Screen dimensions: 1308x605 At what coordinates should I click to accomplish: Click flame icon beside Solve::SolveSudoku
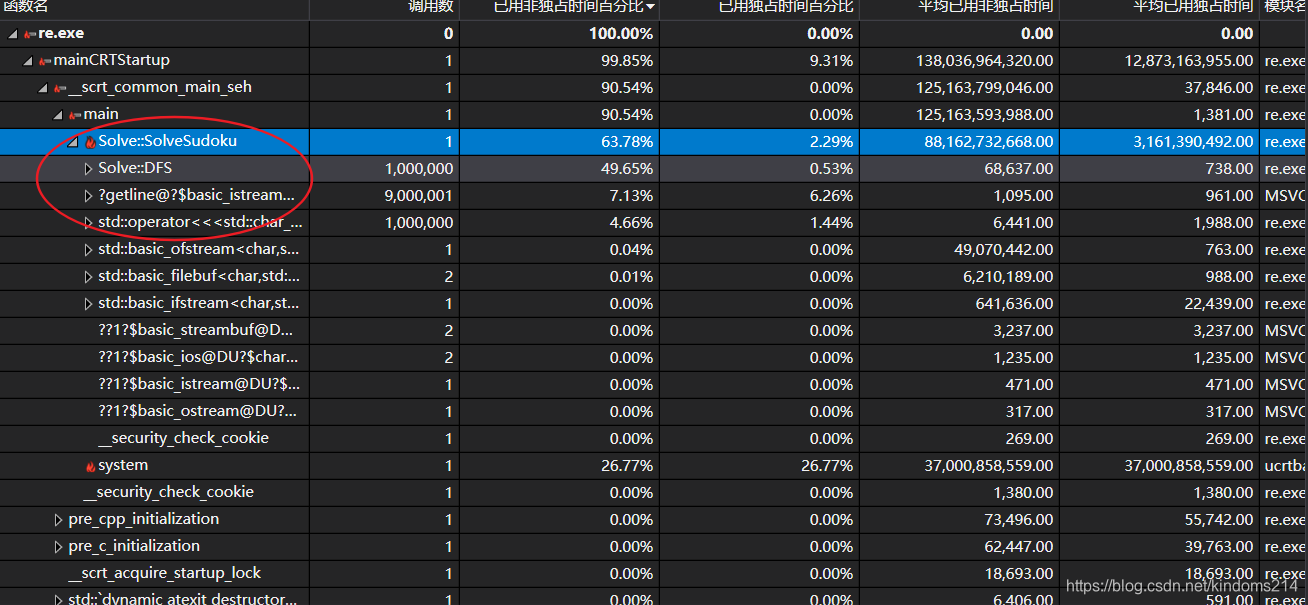(90, 142)
